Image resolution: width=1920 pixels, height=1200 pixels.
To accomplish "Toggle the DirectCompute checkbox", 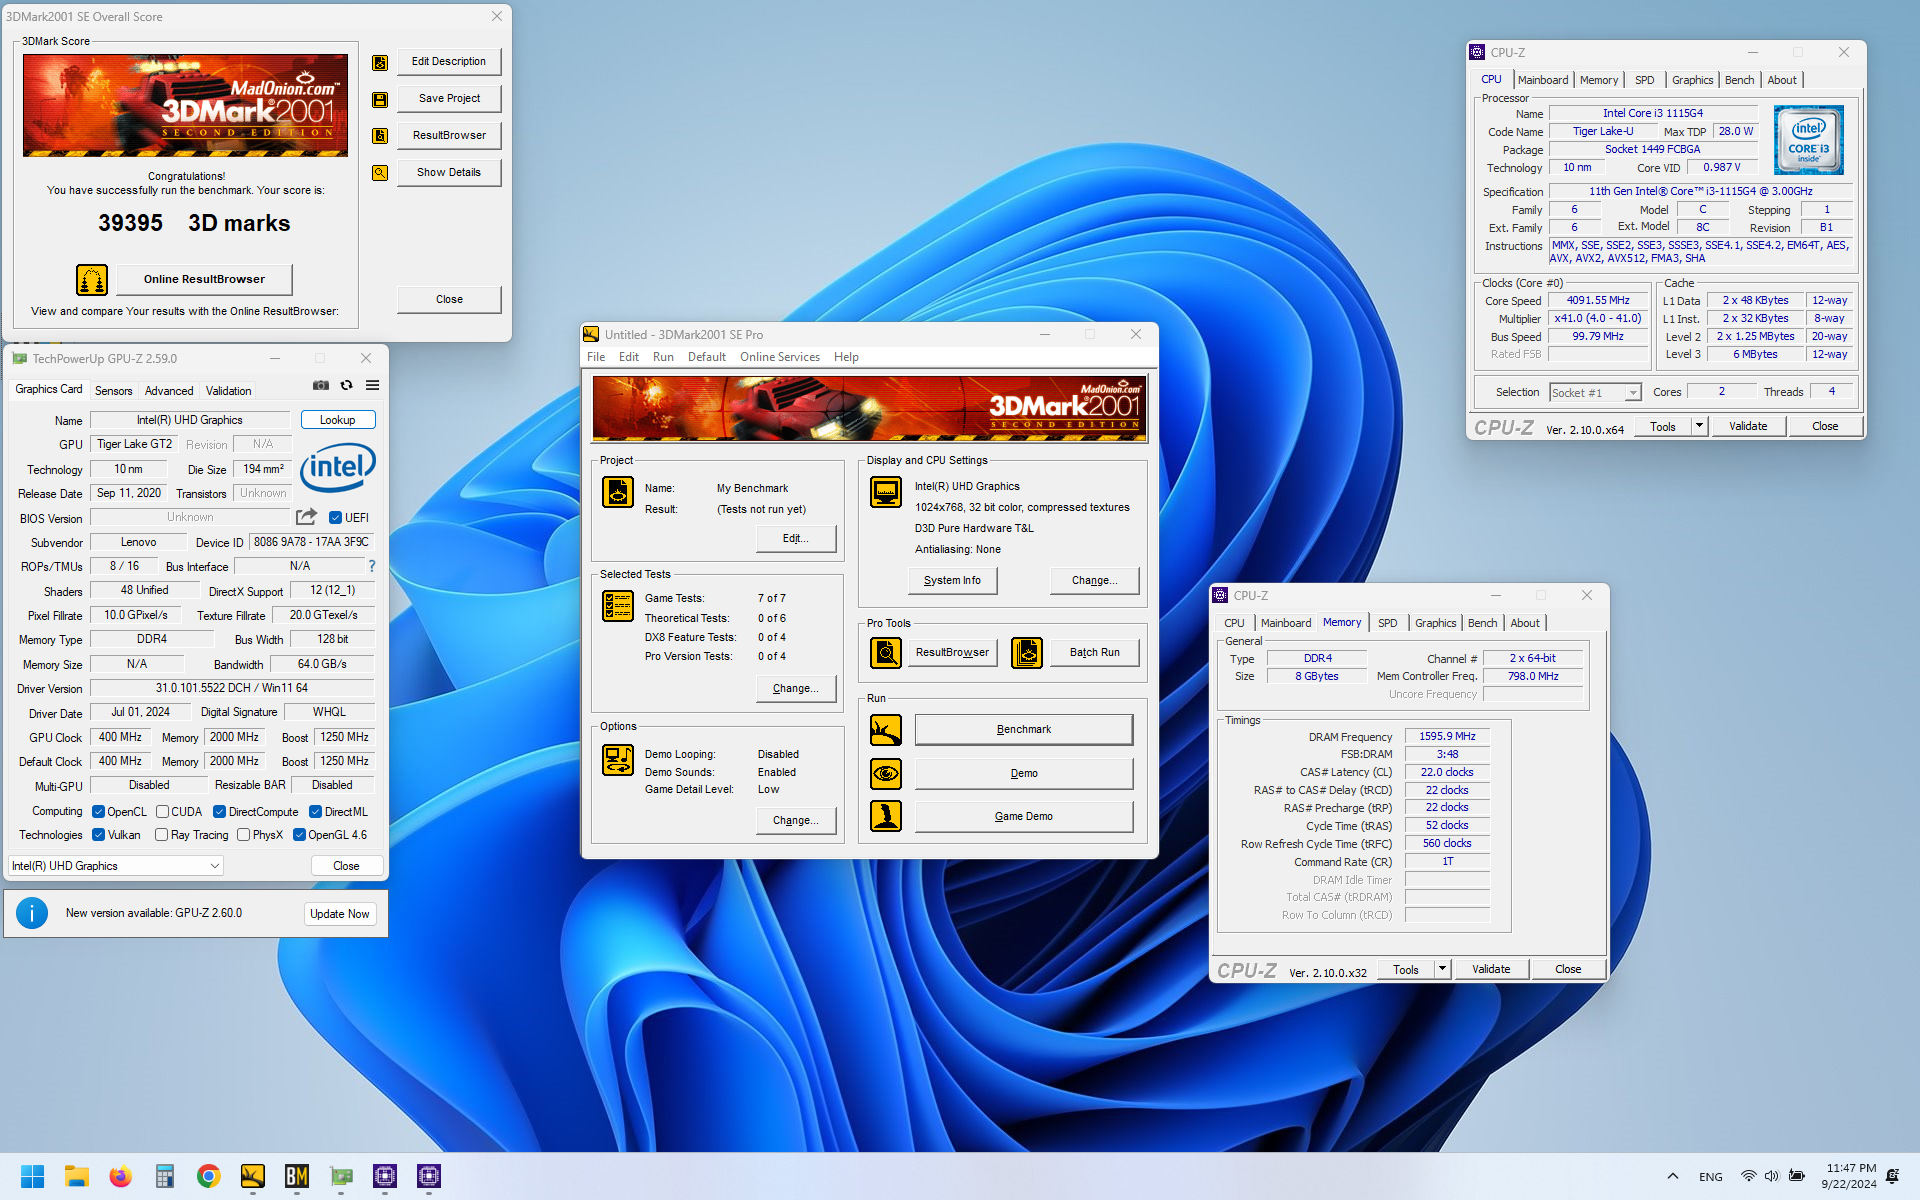I will coord(220,812).
